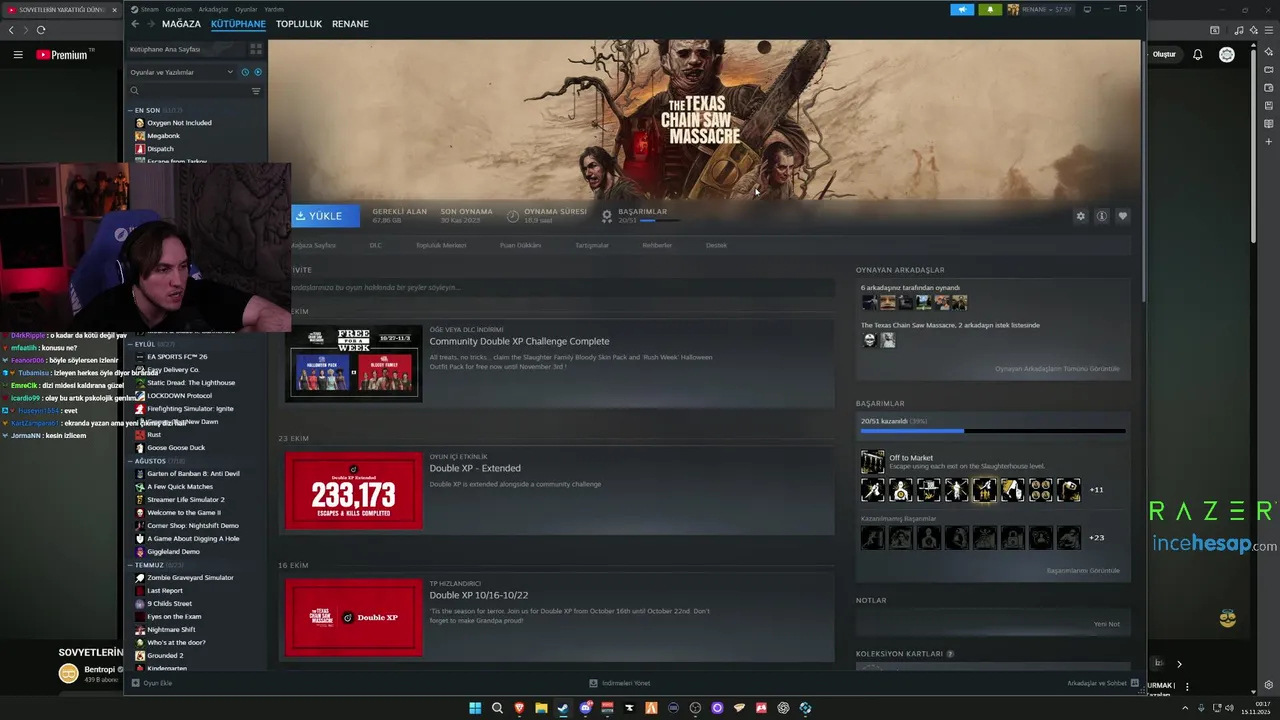The image size is (1280, 720).
Task: Open YouTube notifications bell in browser
Action: (1197, 55)
